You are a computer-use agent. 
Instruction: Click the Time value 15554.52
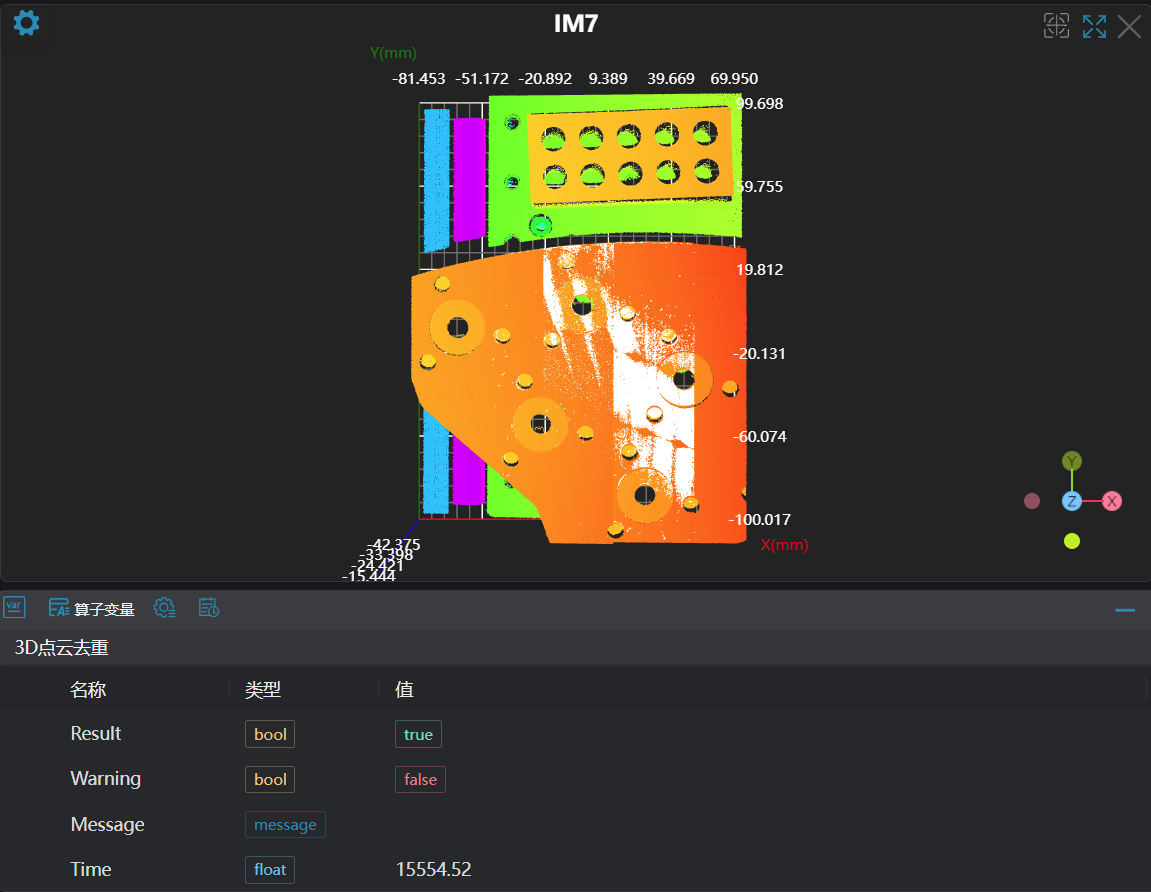pyautogui.click(x=433, y=869)
